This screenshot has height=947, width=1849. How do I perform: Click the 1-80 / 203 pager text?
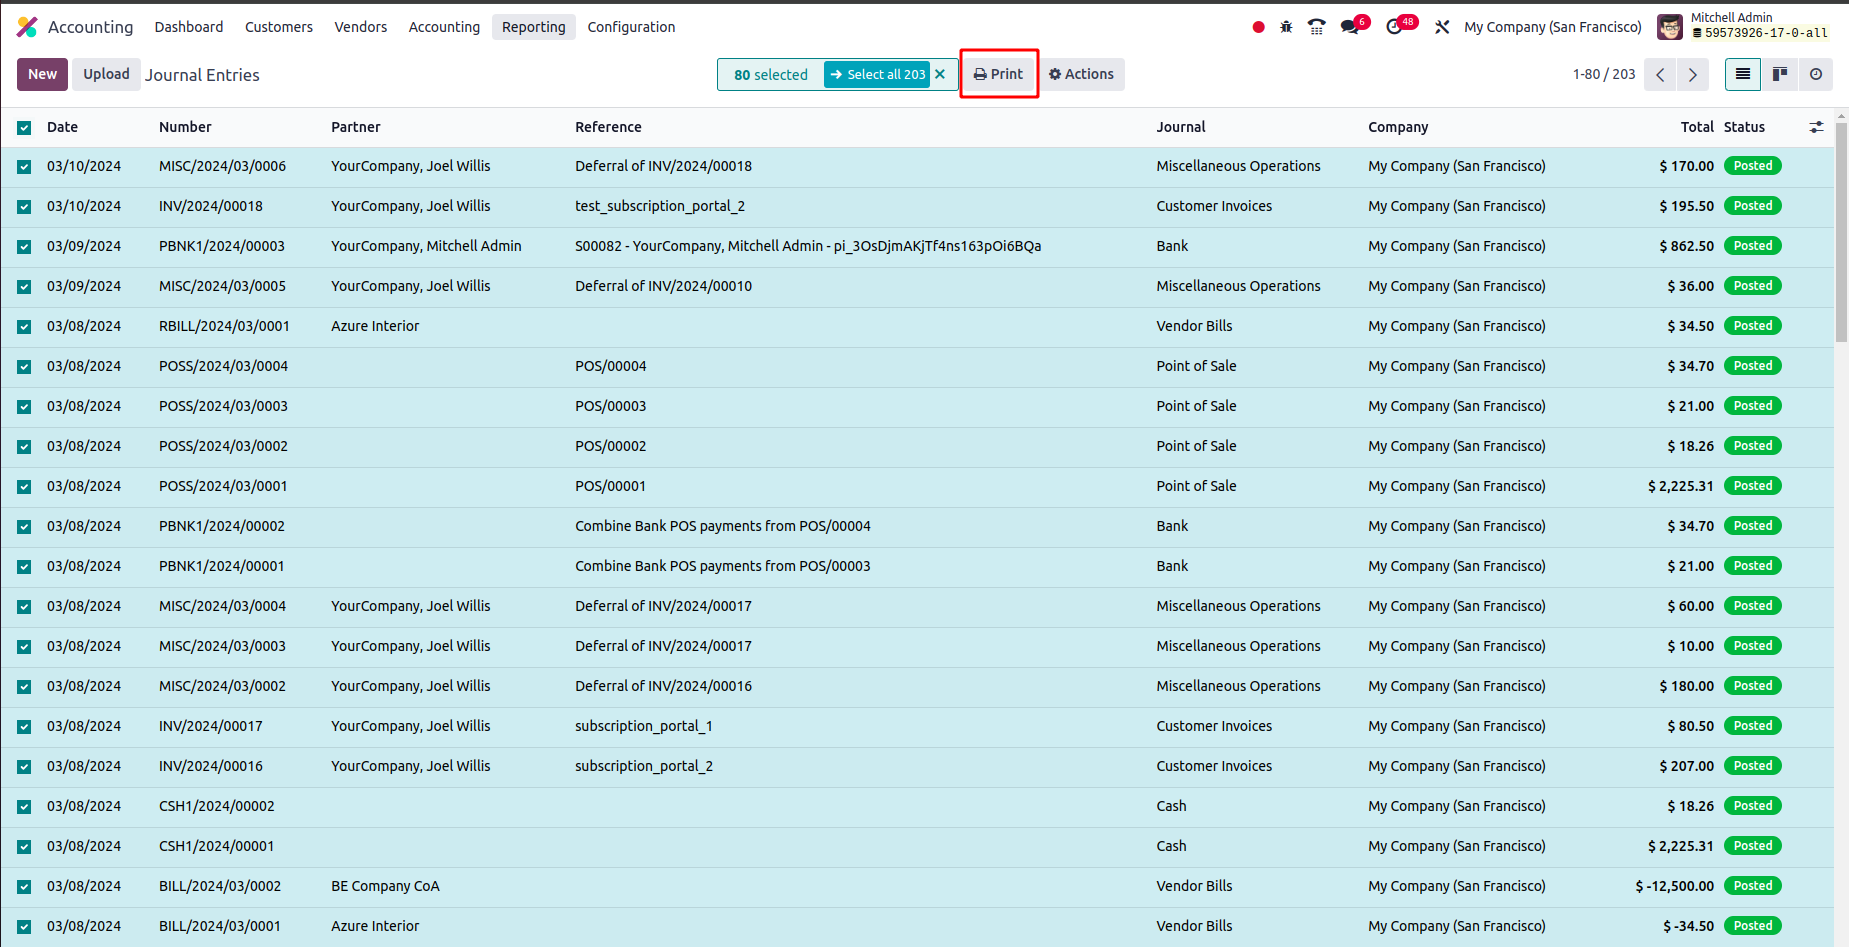pyautogui.click(x=1604, y=74)
